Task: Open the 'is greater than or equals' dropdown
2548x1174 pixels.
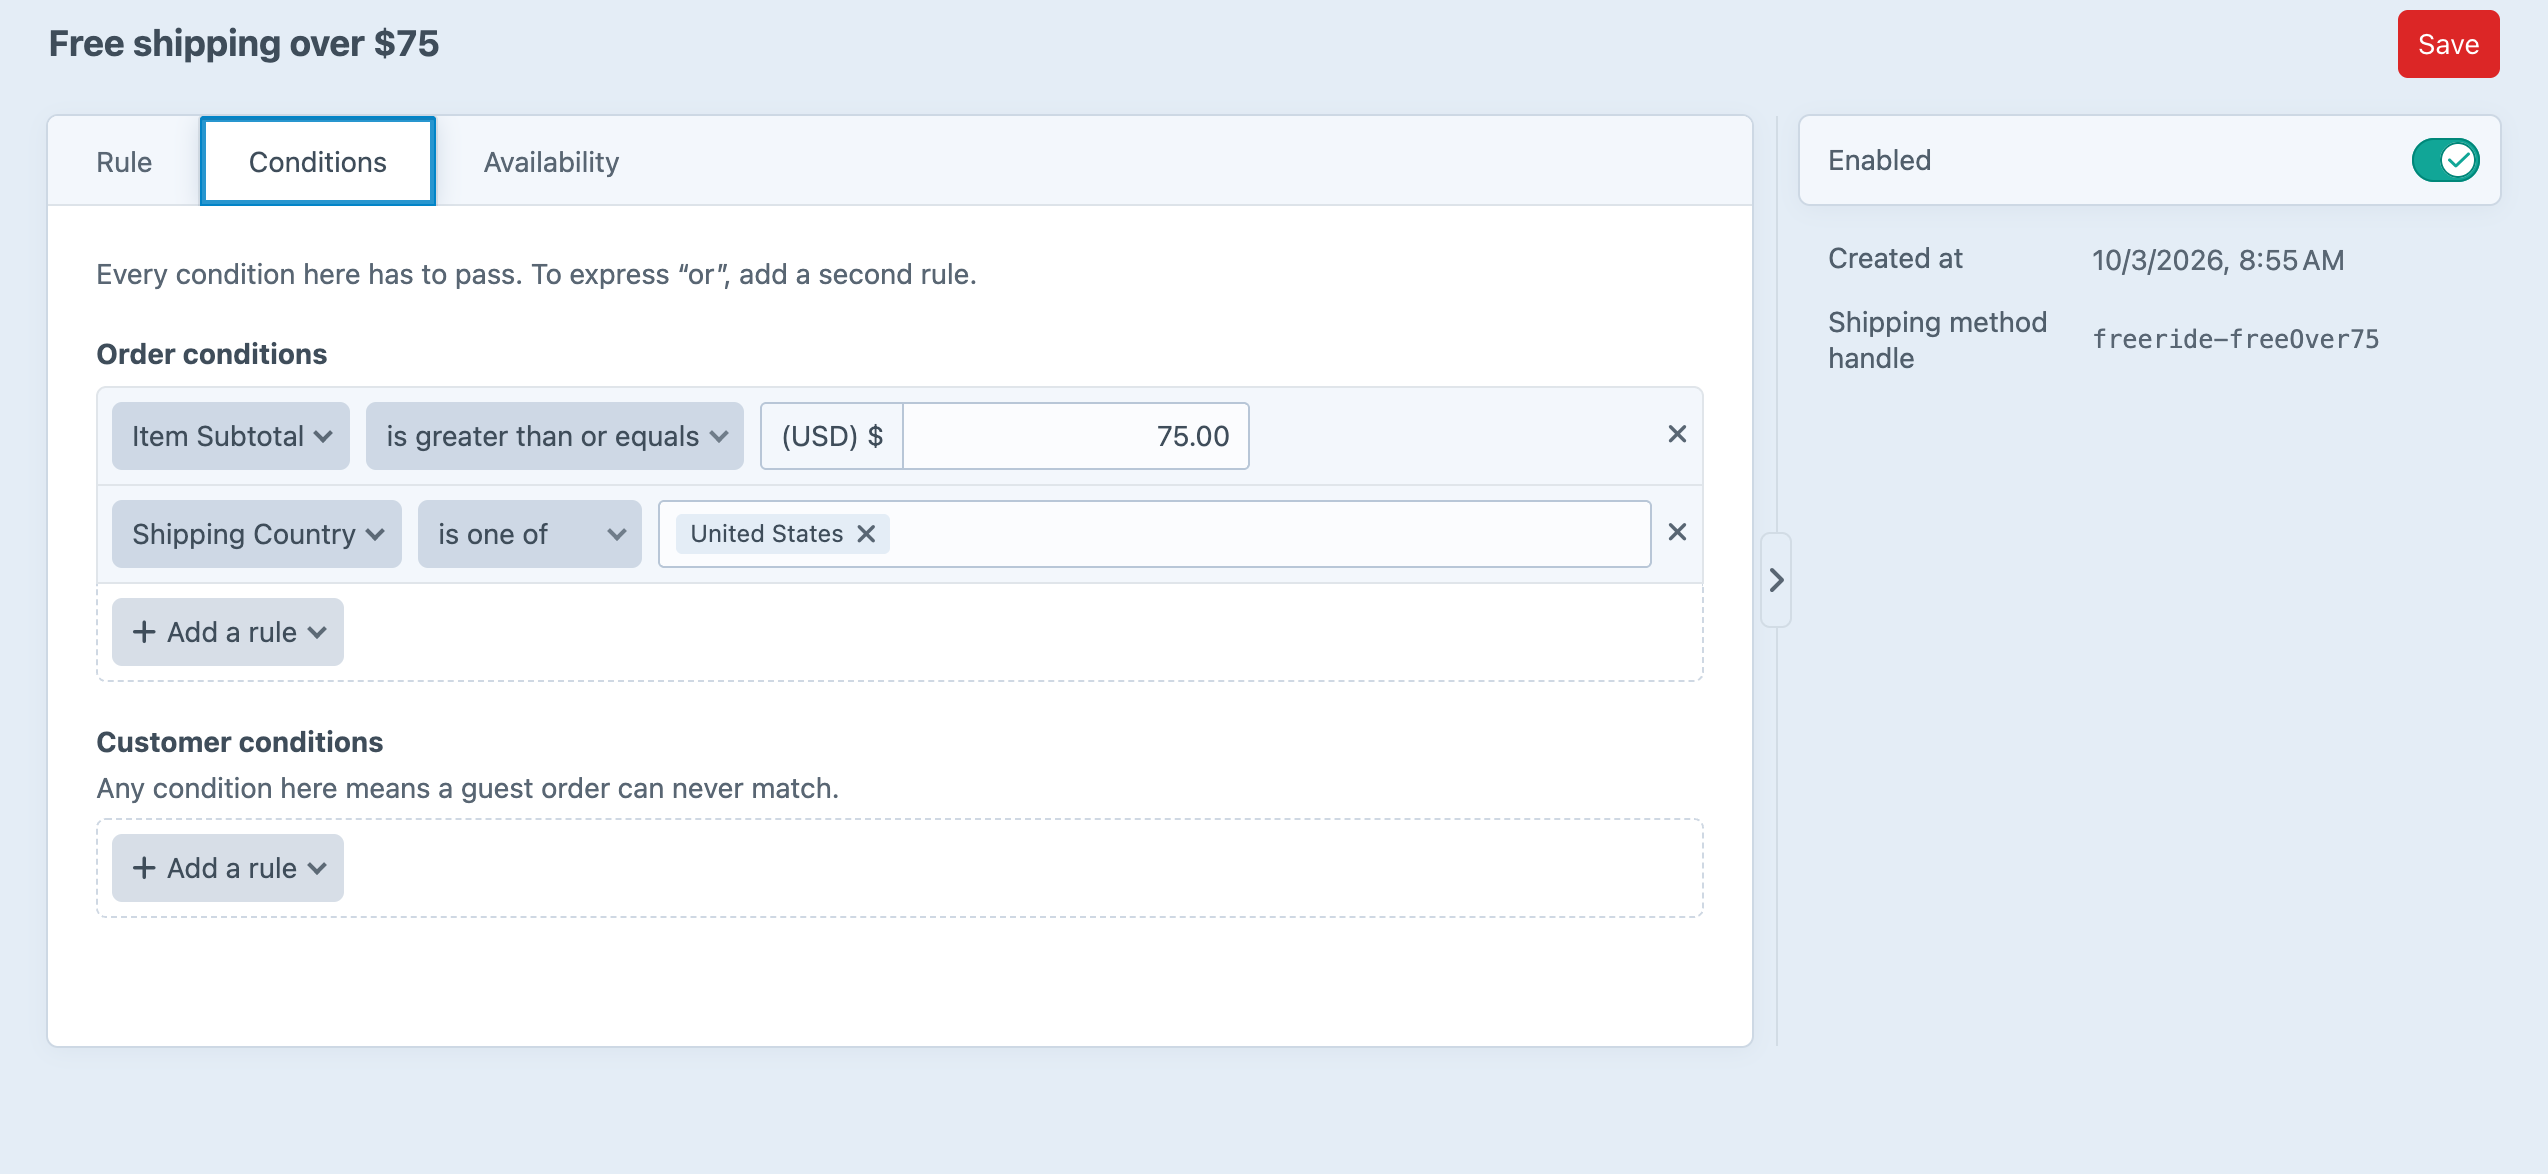Action: coord(555,436)
